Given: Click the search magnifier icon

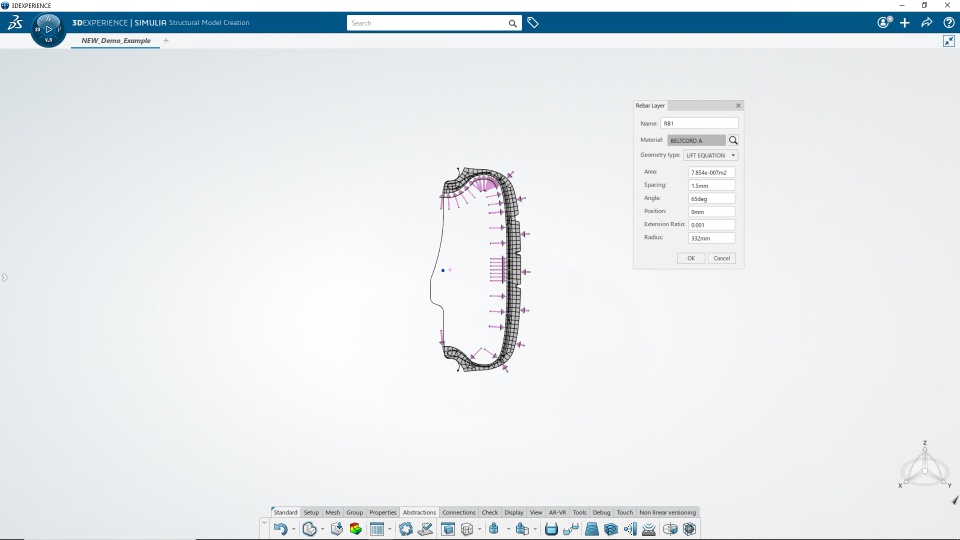Looking at the screenshot, I should [512, 23].
